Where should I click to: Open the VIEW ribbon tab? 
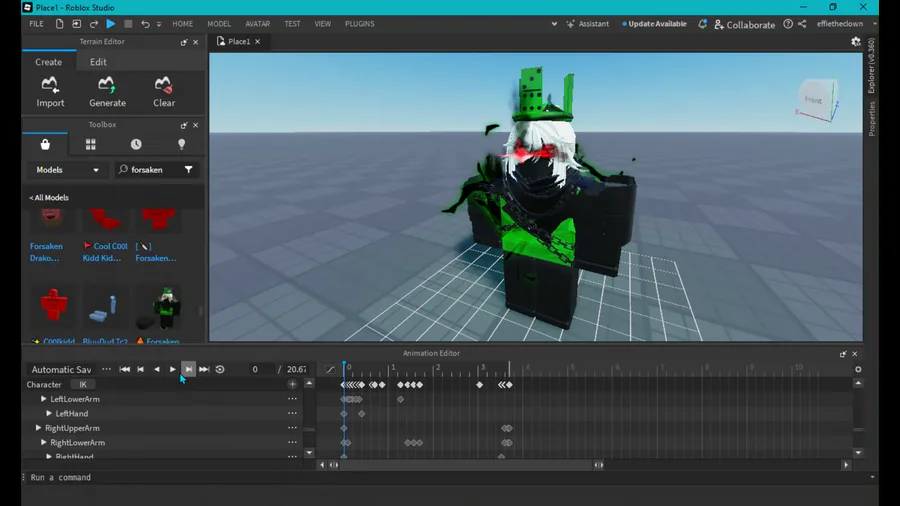pyautogui.click(x=323, y=24)
